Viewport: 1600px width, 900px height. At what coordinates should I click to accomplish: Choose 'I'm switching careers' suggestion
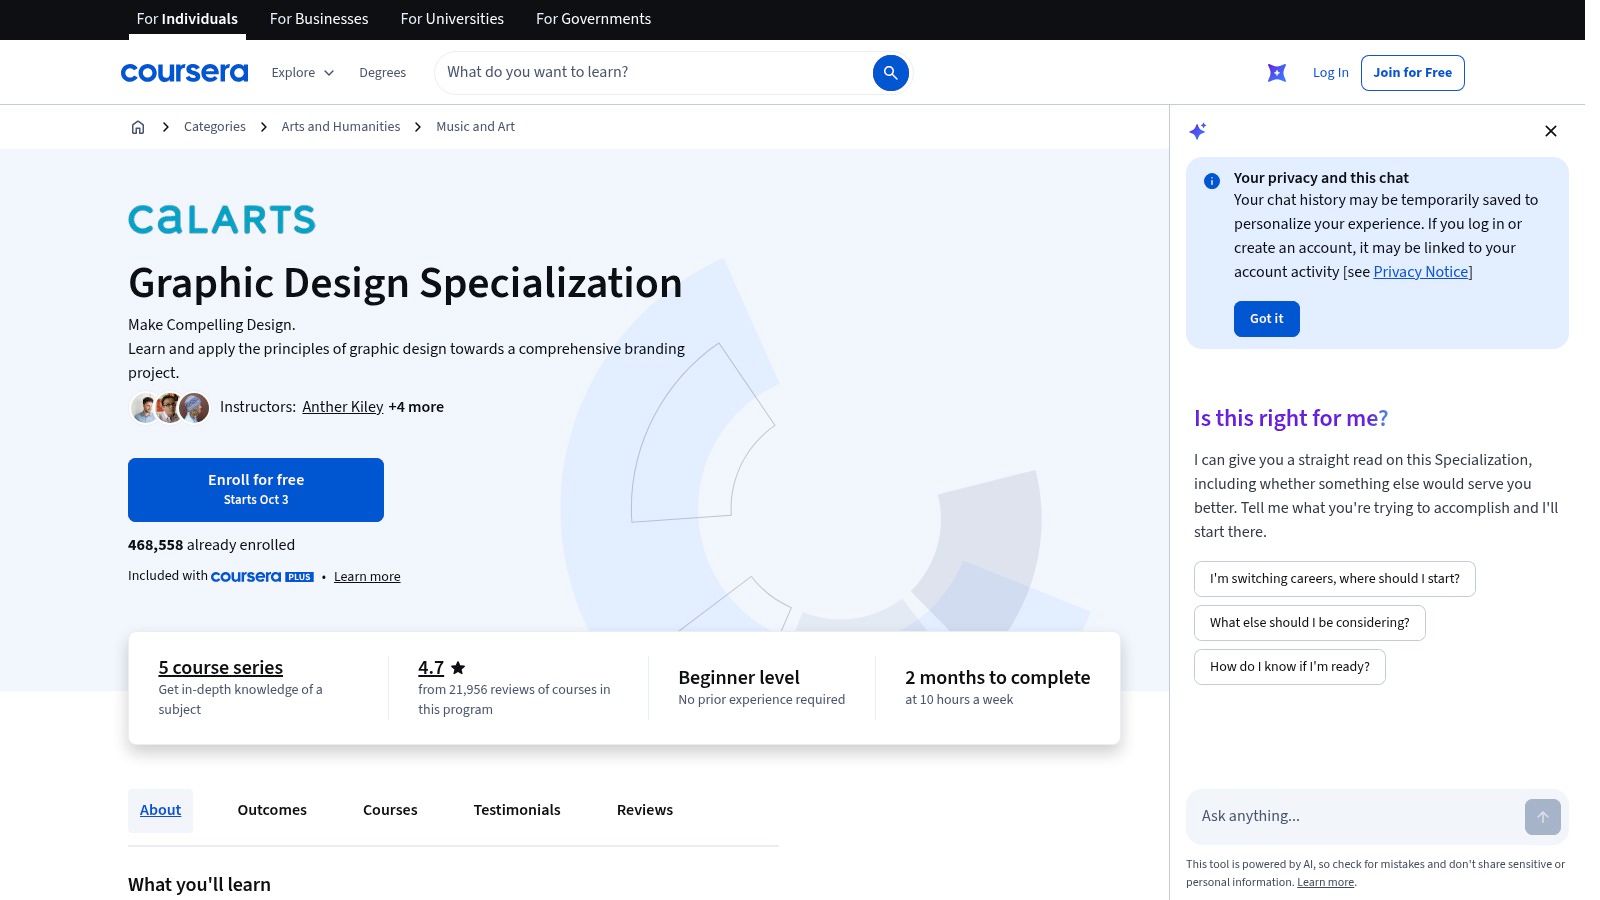pyautogui.click(x=1335, y=579)
